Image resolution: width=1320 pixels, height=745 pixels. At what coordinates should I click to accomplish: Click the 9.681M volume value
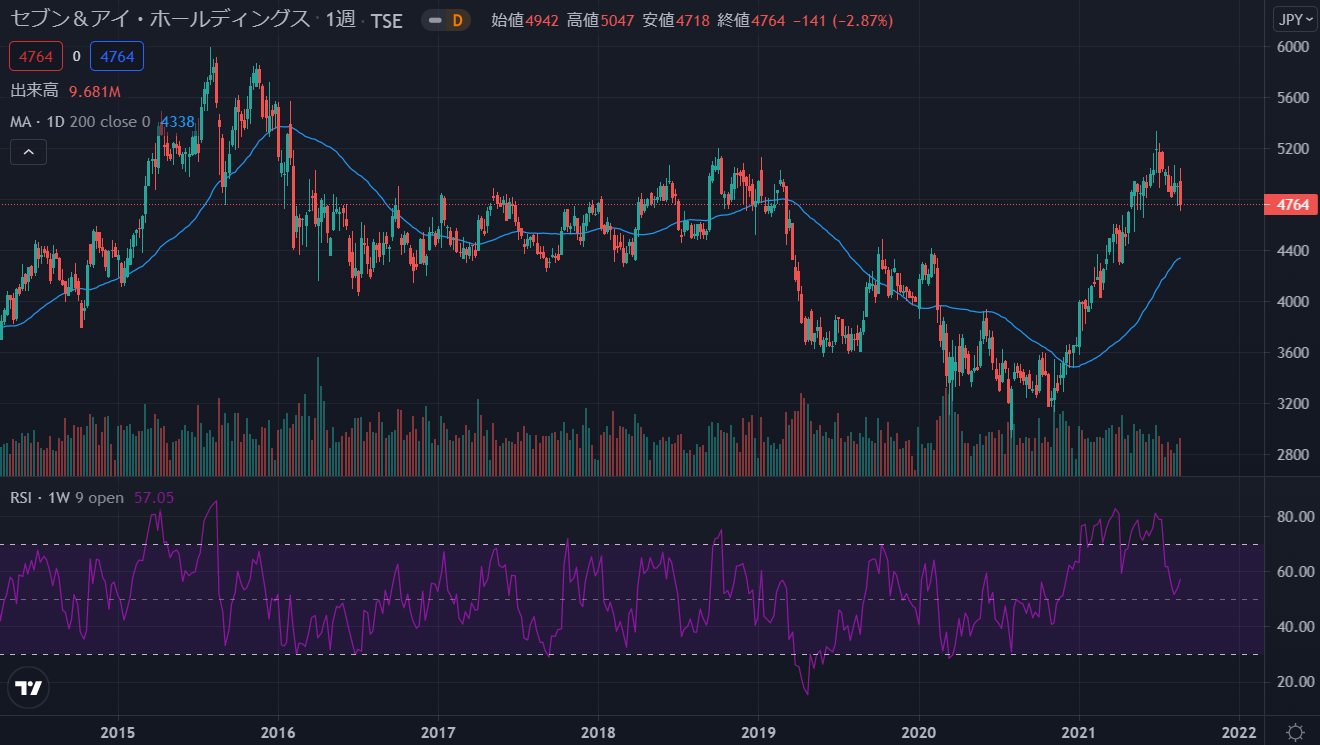point(94,92)
